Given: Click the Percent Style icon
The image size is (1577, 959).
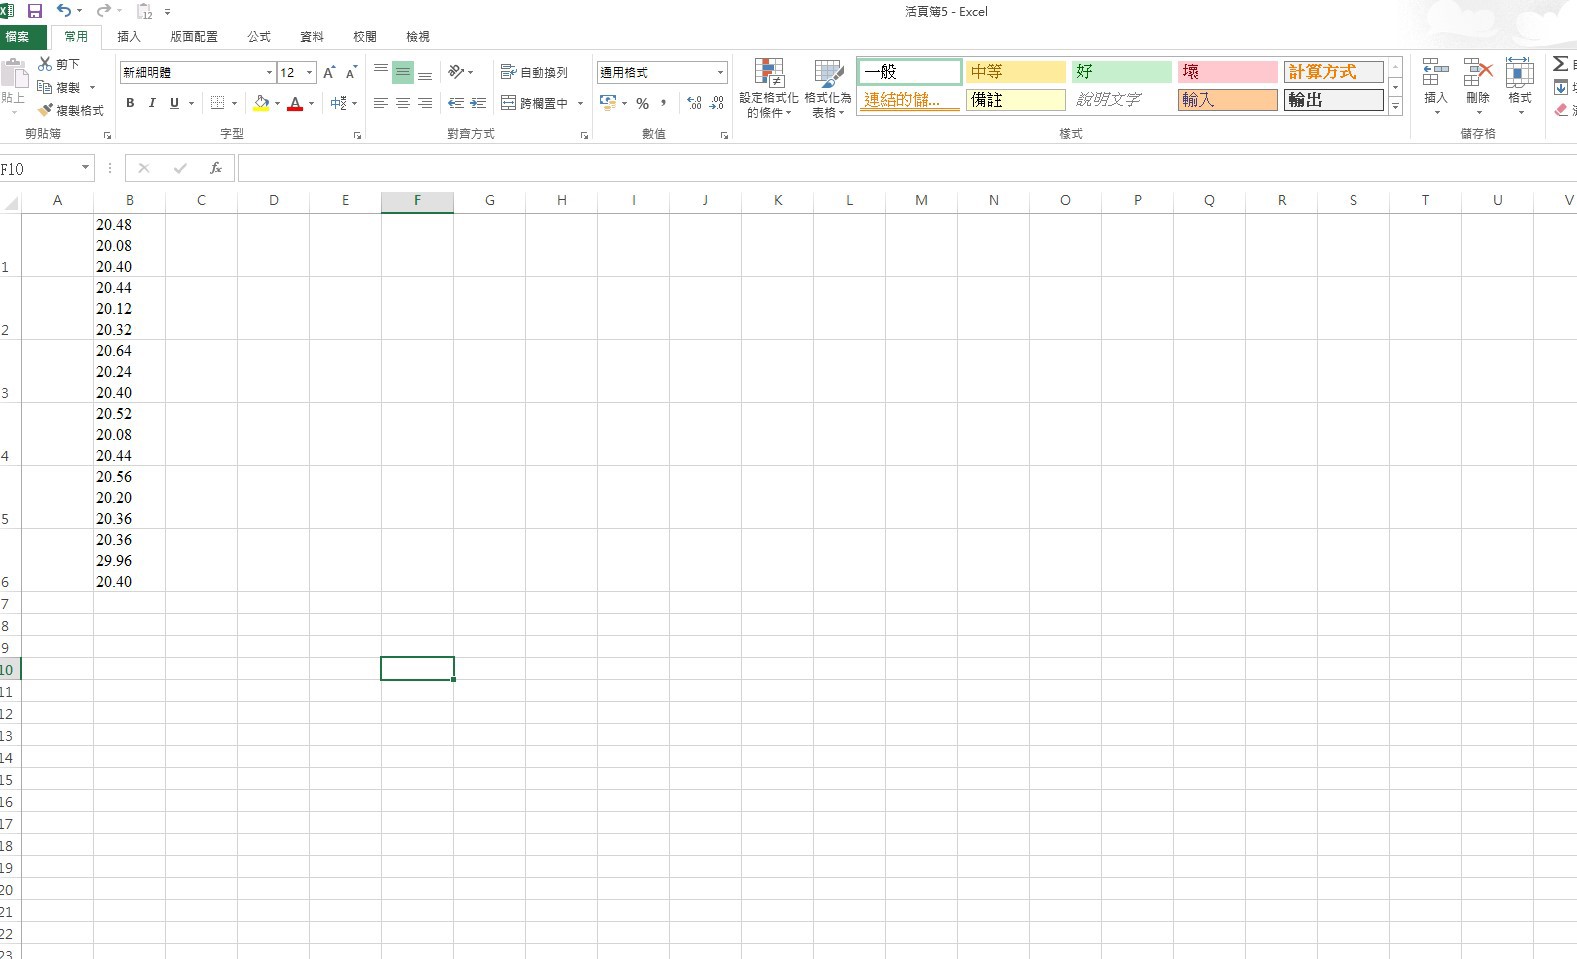Looking at the screenshot, I should click(x=642, y=103).
